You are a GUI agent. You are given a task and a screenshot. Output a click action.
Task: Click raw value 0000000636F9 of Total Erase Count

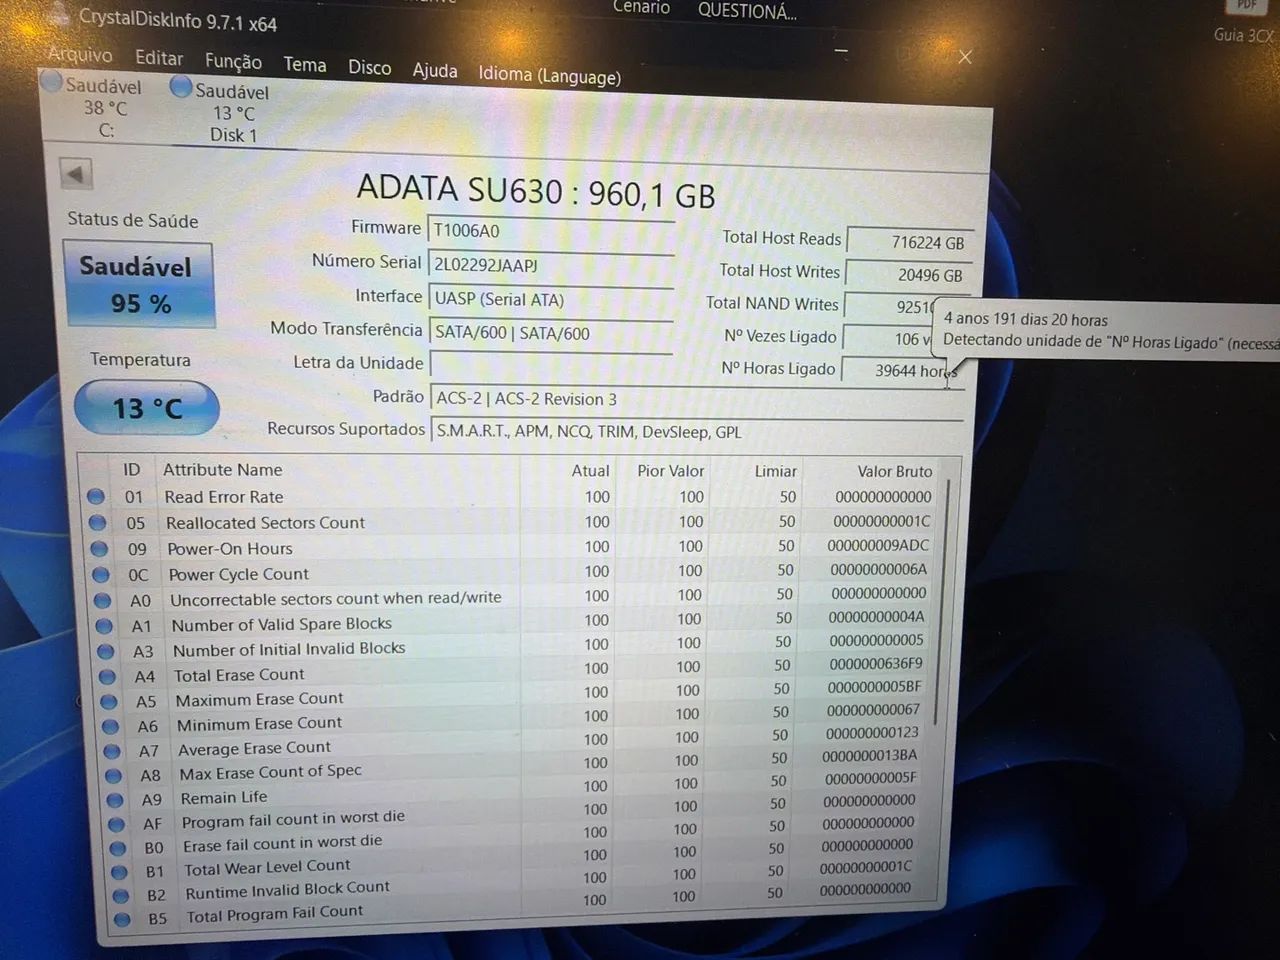tap(875, 663)
